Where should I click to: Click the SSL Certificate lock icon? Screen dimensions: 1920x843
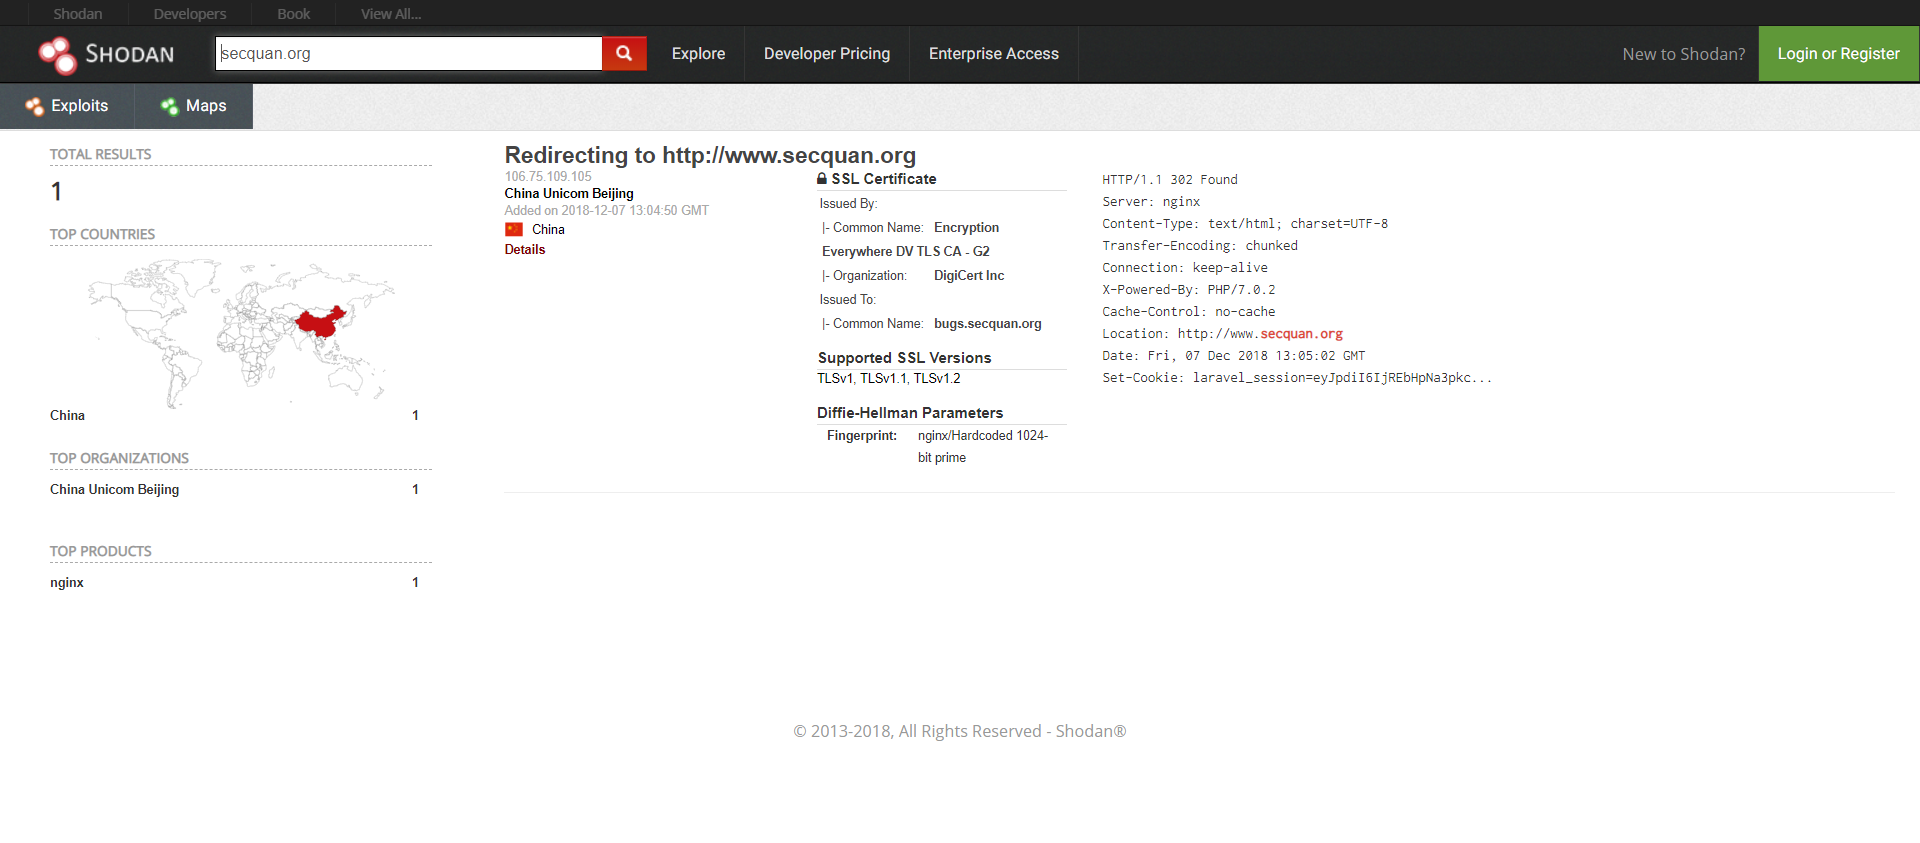pyautogui.click(x=822, y=179)
